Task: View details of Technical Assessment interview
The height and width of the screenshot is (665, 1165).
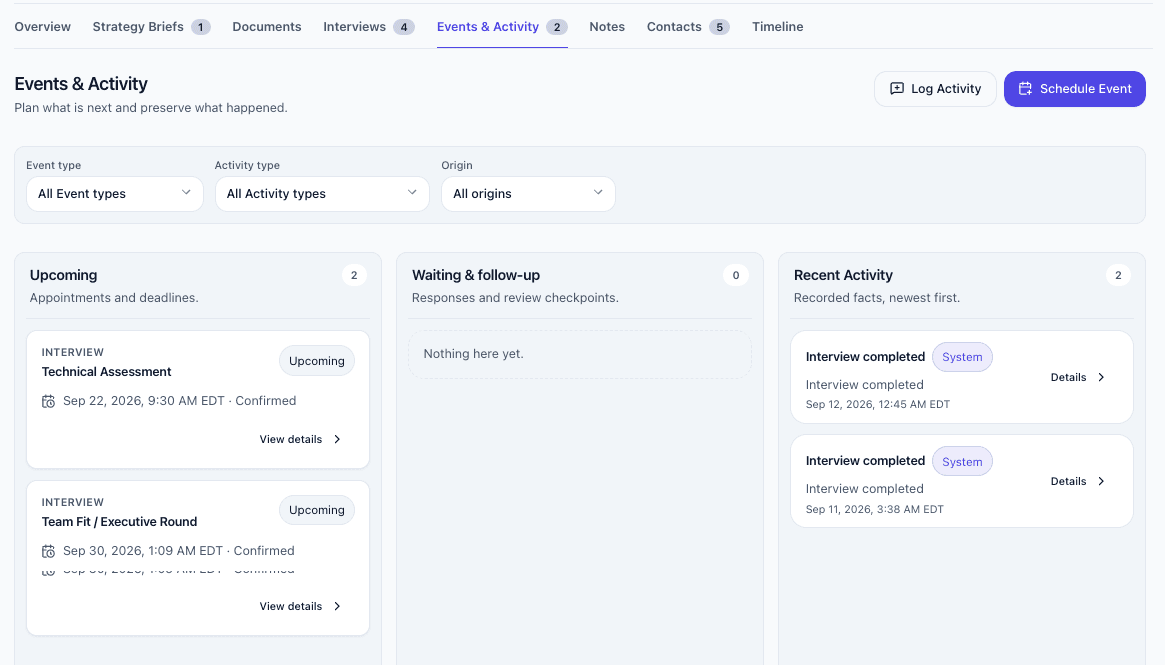Action: pyautogui.click(x=300, y=439)
